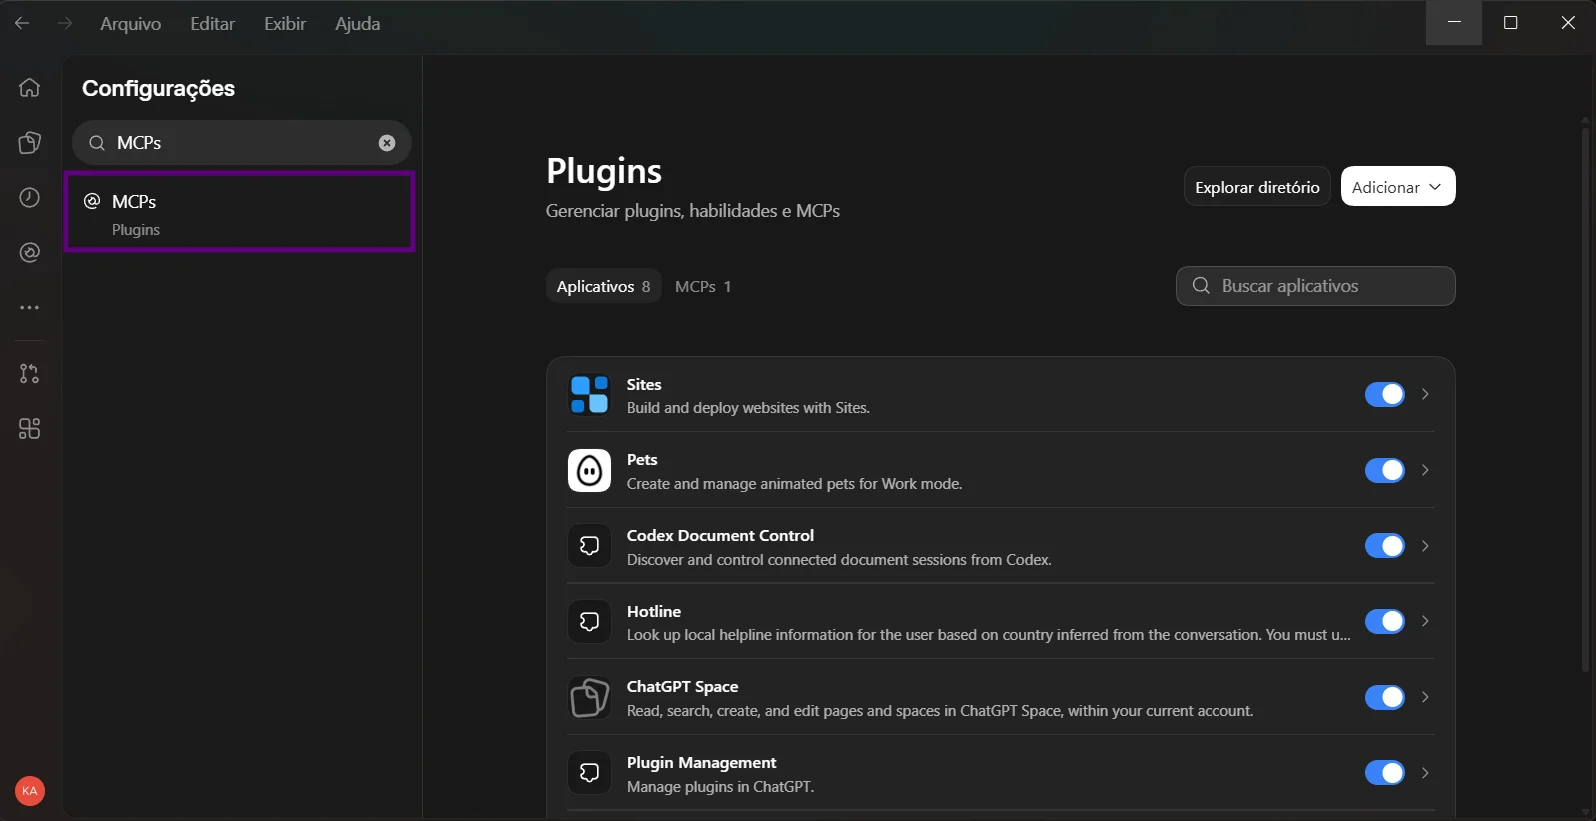Disable the Sites plugin toggle
Viewport: 1596px width, 821px height.
(x=1384, y=394)
